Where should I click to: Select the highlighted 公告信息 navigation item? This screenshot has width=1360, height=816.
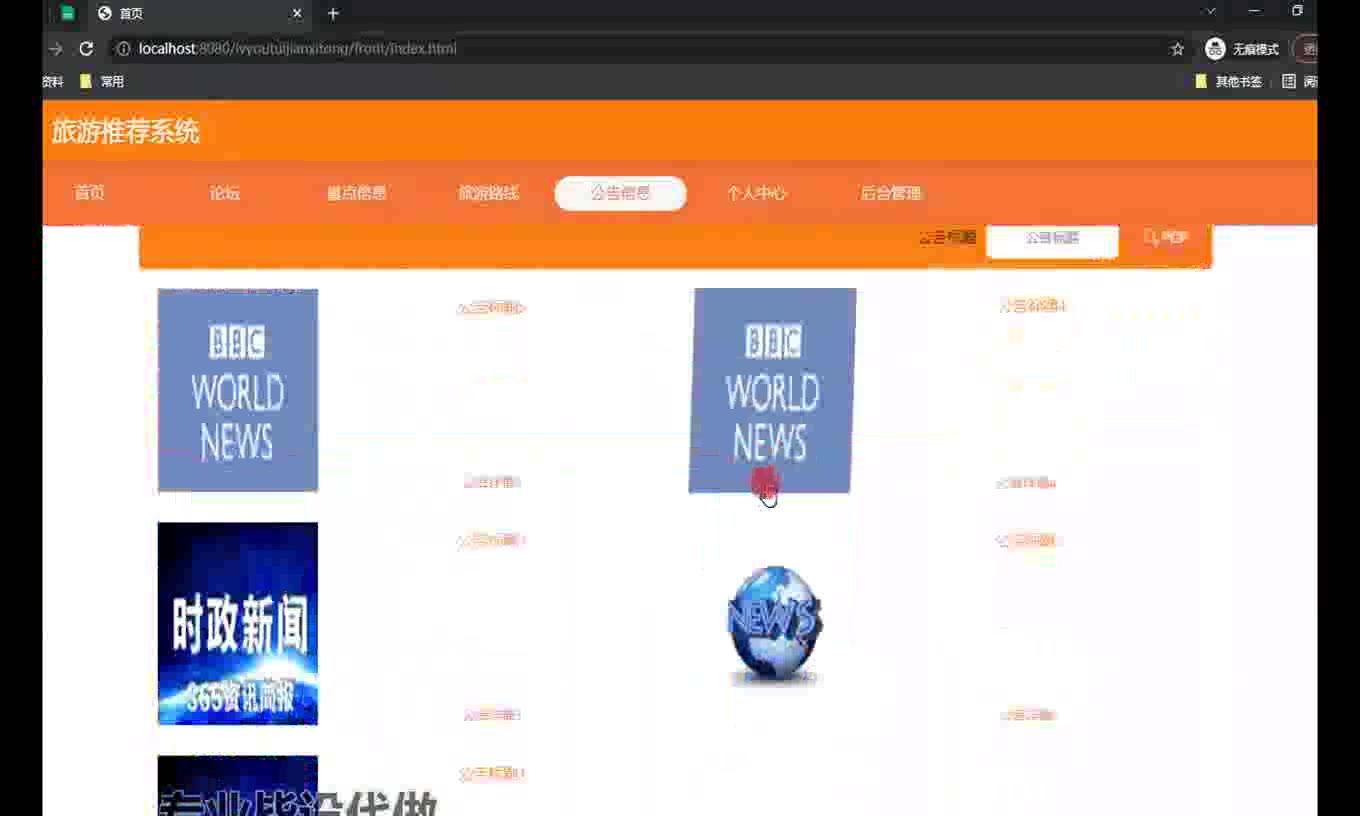(x=620, y=193)
